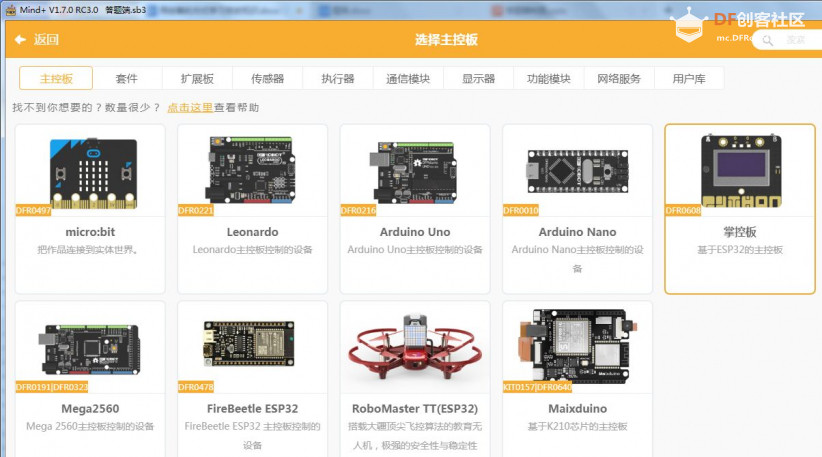Viewport: 822px width, 457px height.
Task: Click the 基于K210芯片的主控板 description
Action: point(578,427)
